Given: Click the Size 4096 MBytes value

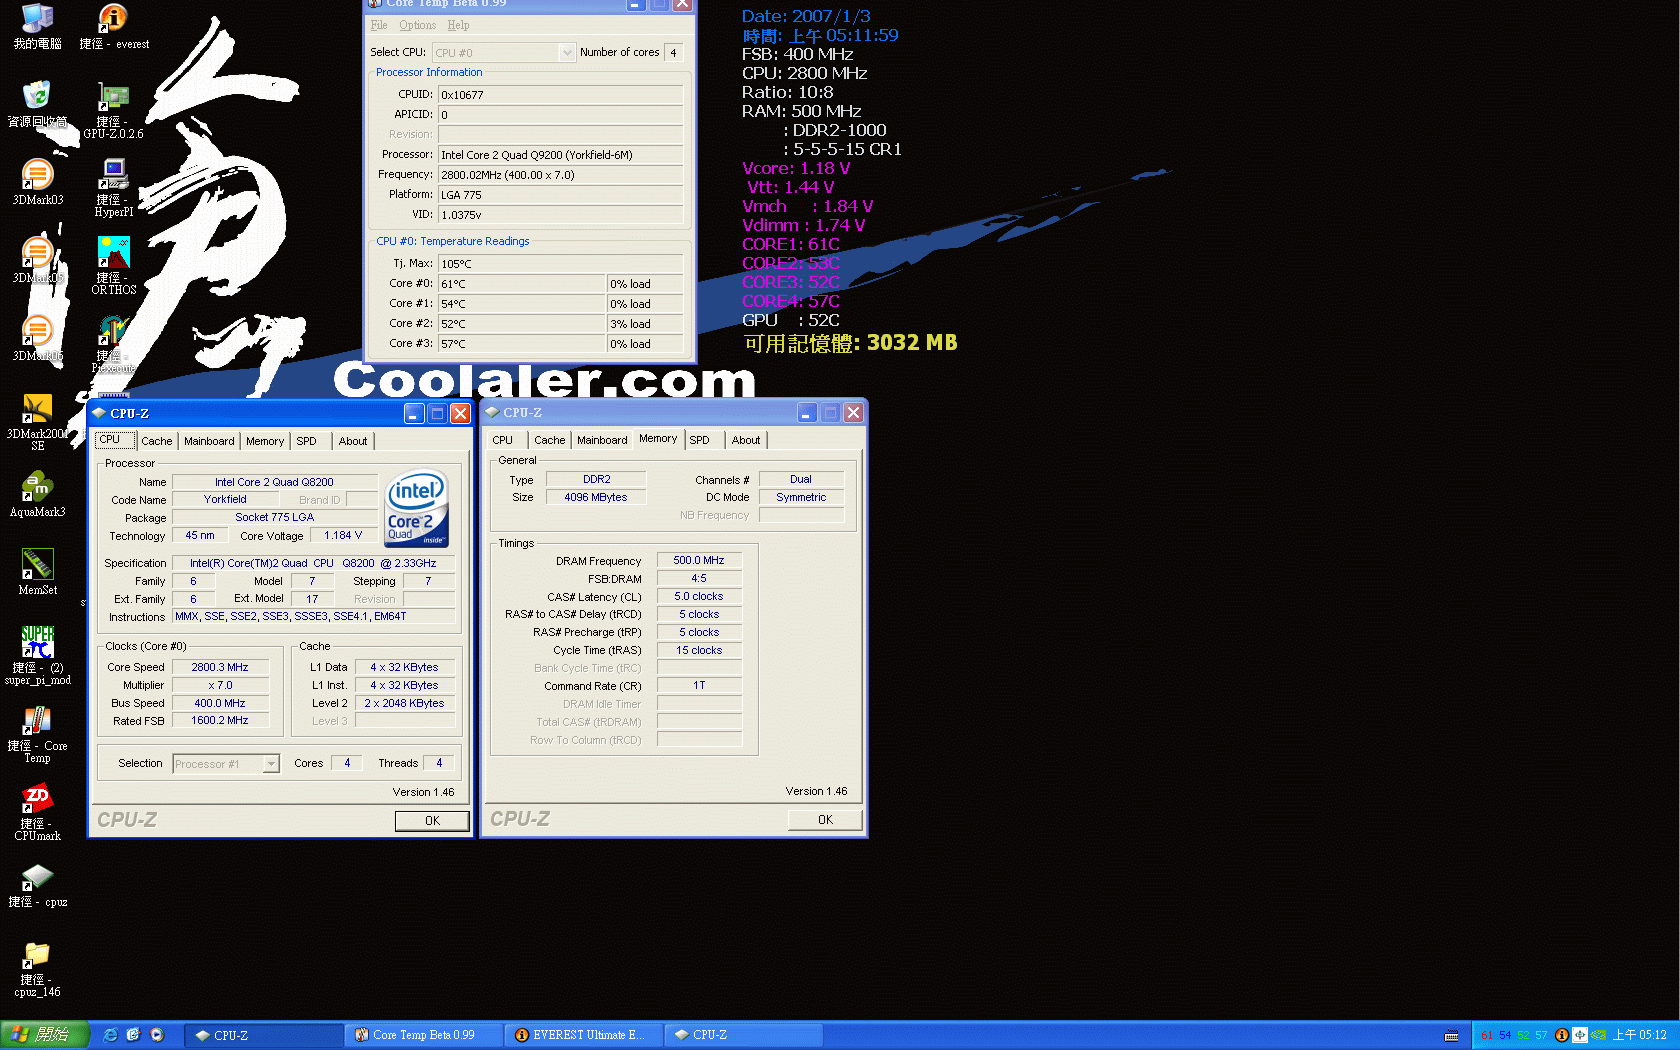Looking at the screenshot, I should pyautogui.click(x=596, y=497).
